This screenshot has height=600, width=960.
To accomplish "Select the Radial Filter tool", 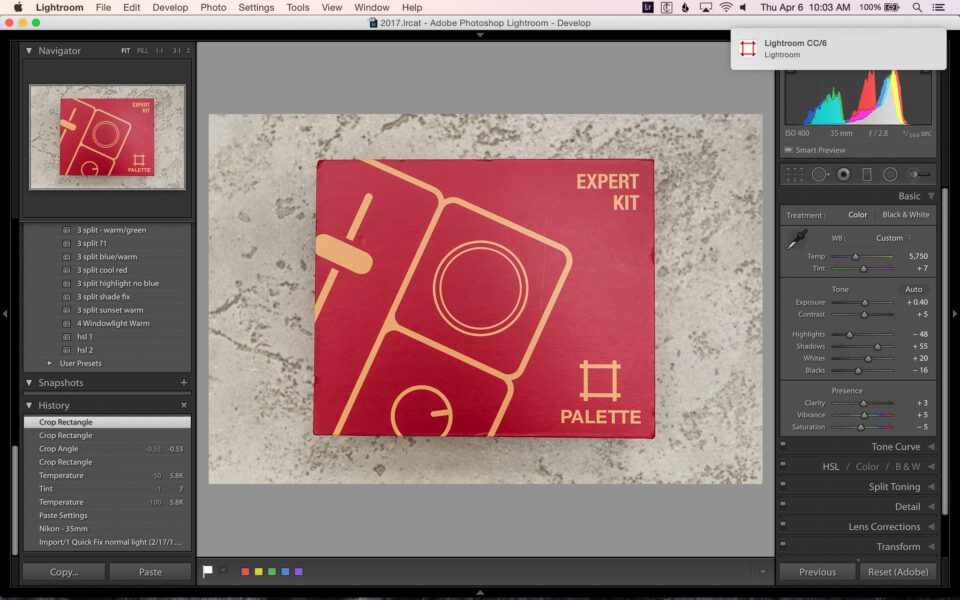I will (x=890, y=174).
